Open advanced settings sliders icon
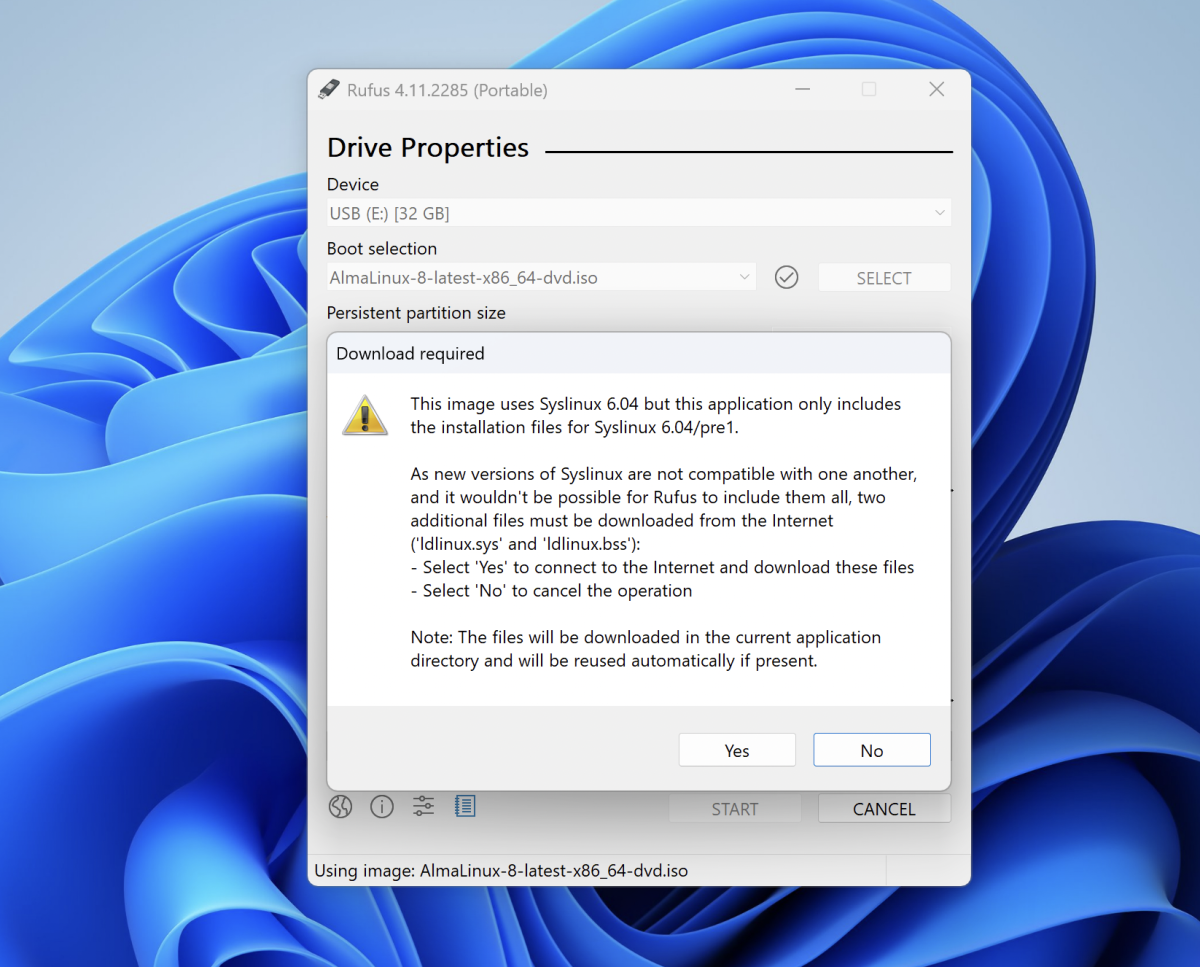 [x=423, y=807]
